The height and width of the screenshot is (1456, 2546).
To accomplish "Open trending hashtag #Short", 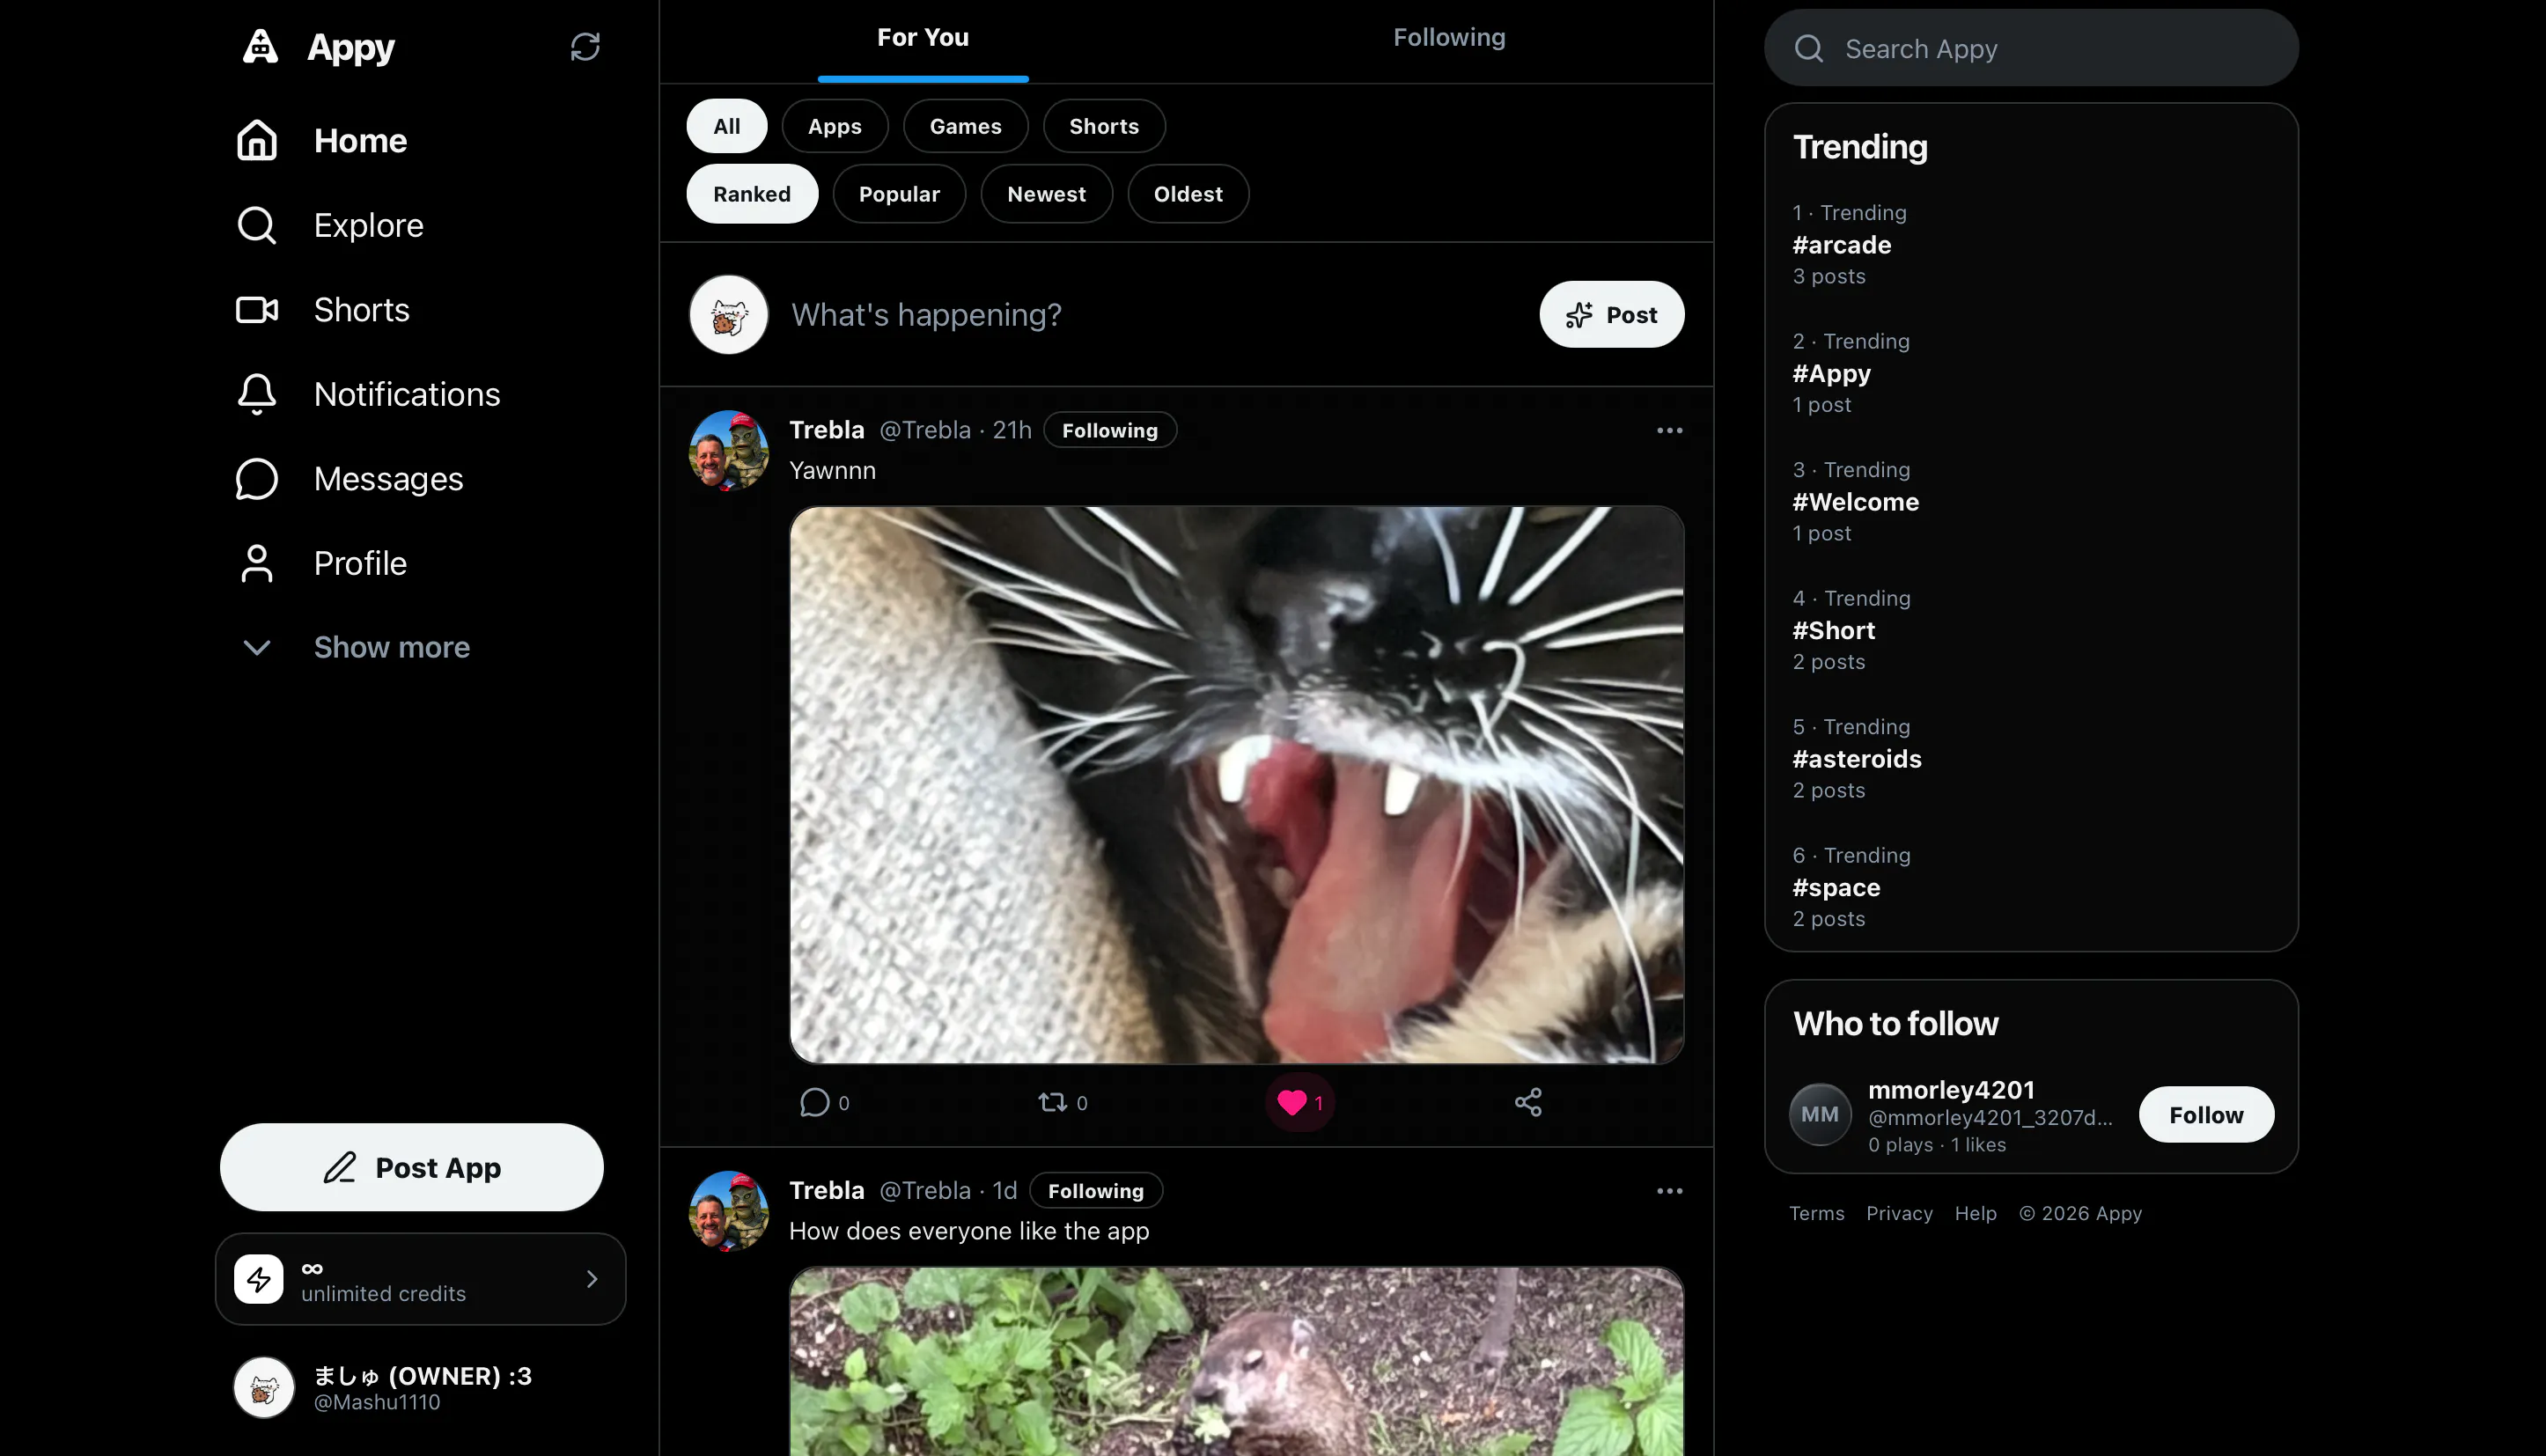I will pyautogui.click(x=1833, y=630).
